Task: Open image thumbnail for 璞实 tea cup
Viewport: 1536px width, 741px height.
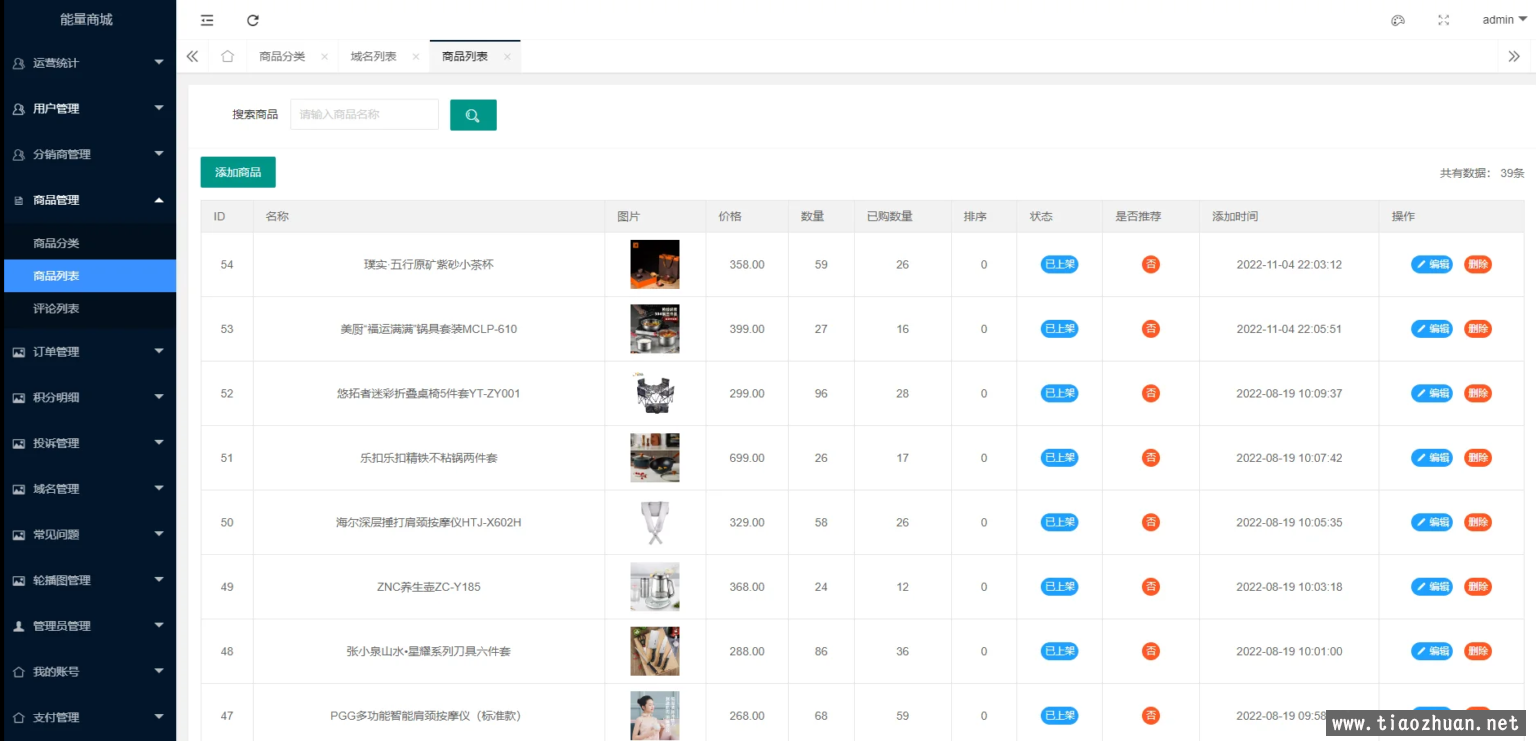Action: (655, 265)
